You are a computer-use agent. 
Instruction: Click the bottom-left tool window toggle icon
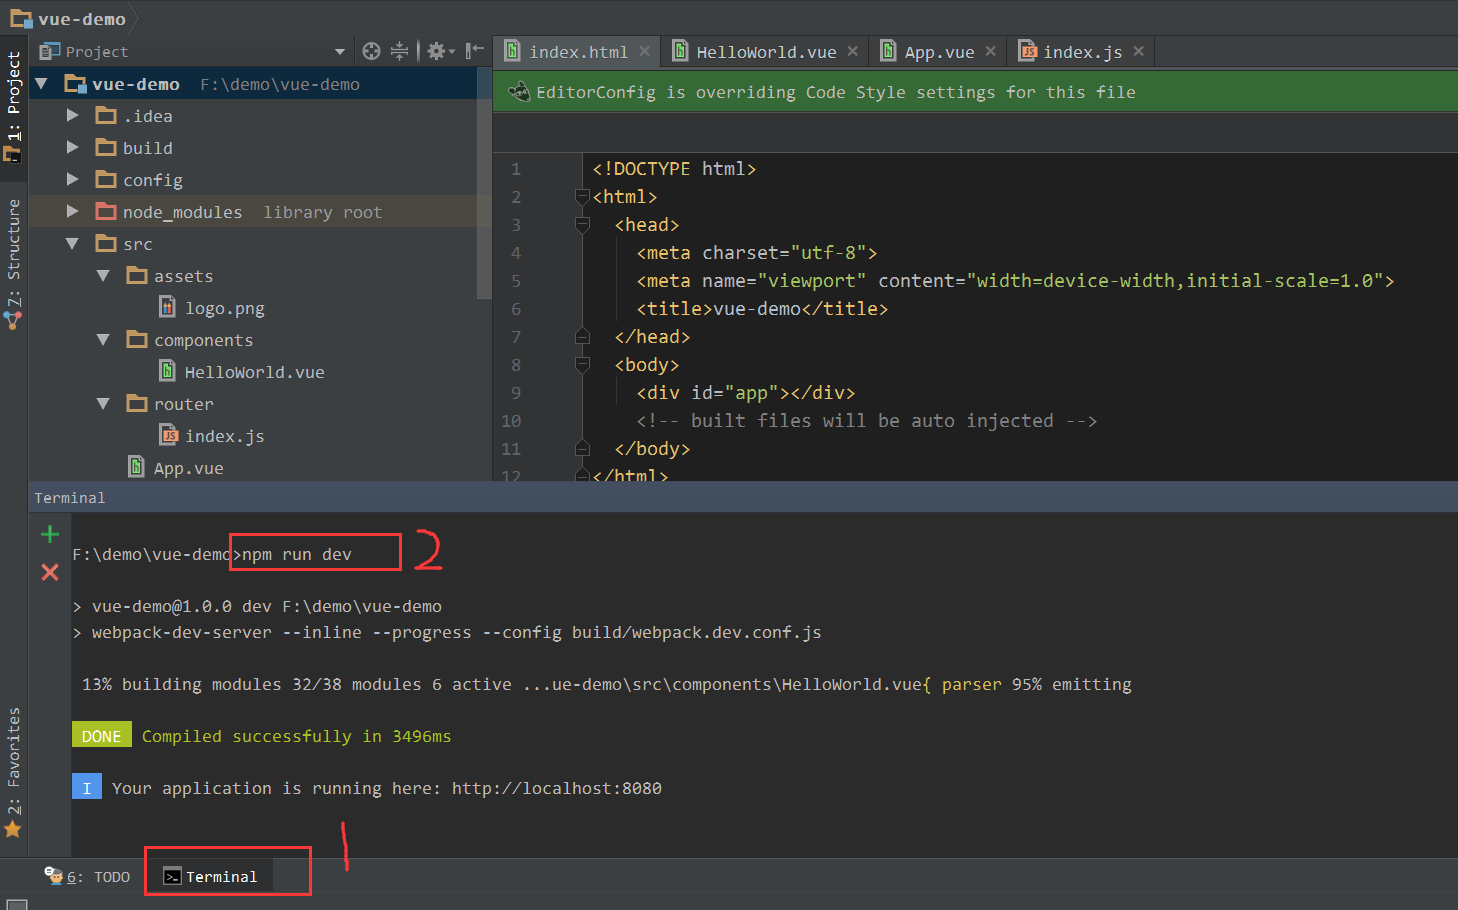(x=17, y=904)
